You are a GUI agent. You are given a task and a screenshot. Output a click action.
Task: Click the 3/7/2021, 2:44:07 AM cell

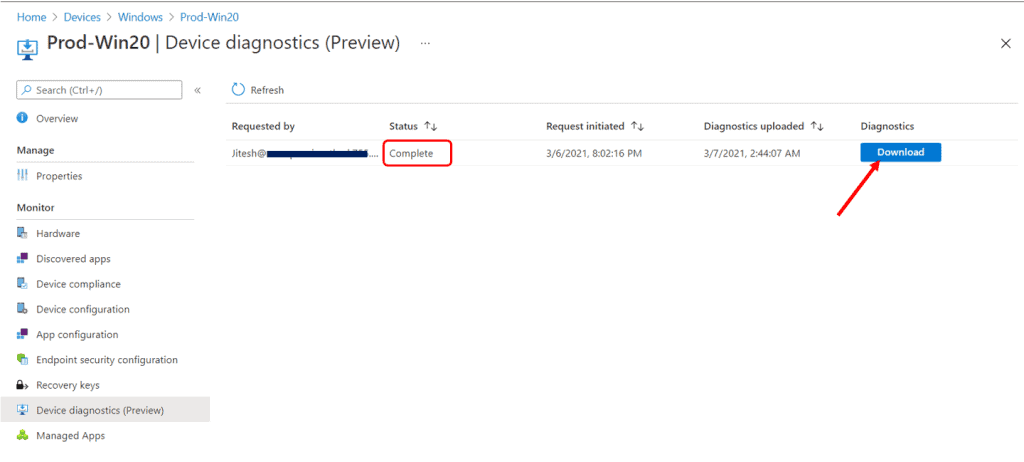[752, 154]
